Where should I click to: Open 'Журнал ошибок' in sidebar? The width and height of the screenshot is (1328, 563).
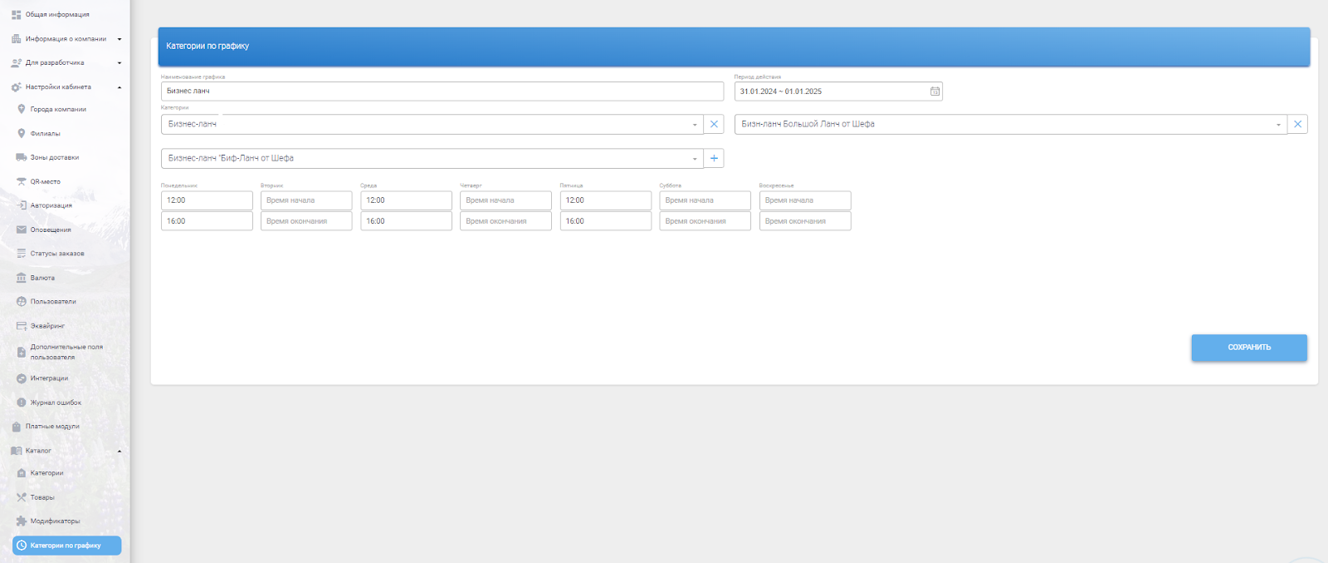(x=55, y=402)
